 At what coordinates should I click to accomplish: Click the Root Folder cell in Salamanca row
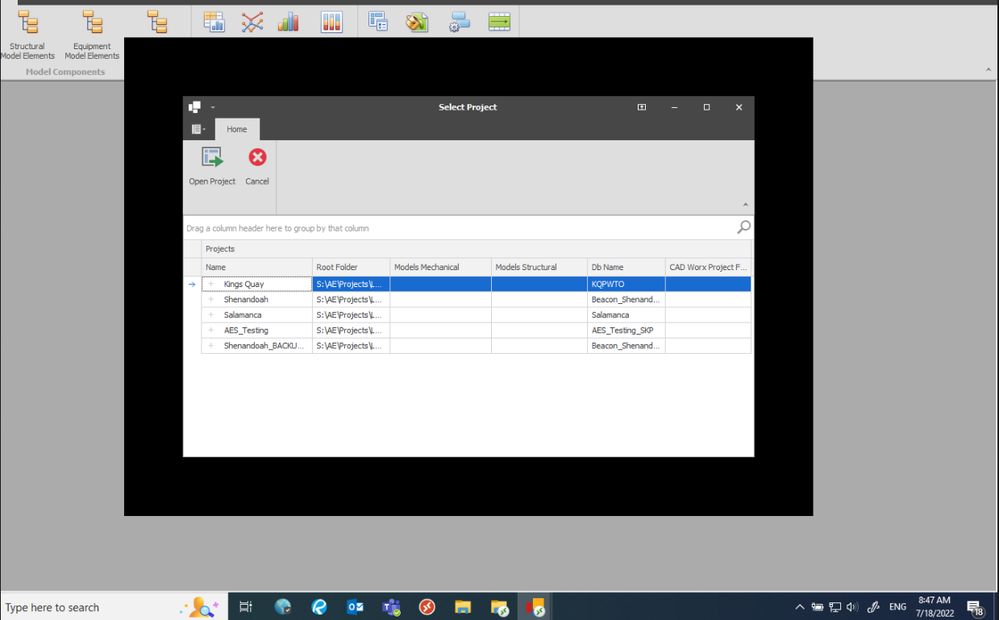(351, 315)
